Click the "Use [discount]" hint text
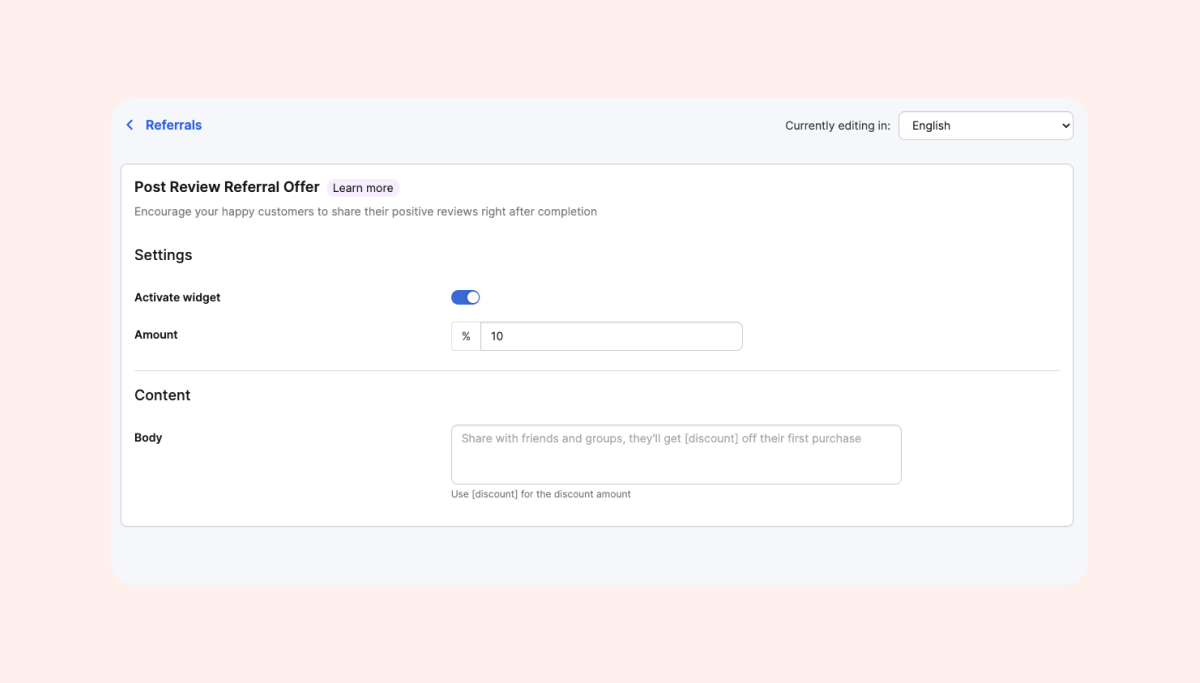The width and height of the screenshot is (1200, 683). [x=541, y=494]
